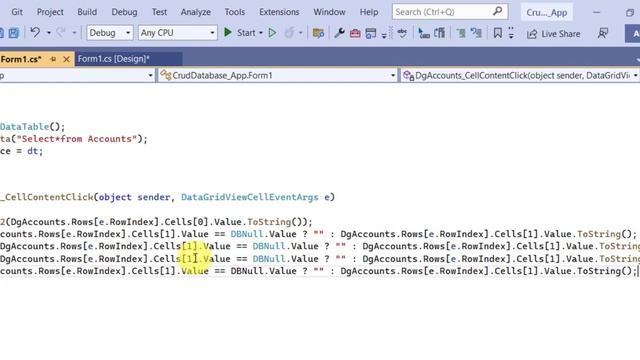Click the red Toolbox icon
The image size is (640, 360).
pyautogui.click(x=355, y=33)
